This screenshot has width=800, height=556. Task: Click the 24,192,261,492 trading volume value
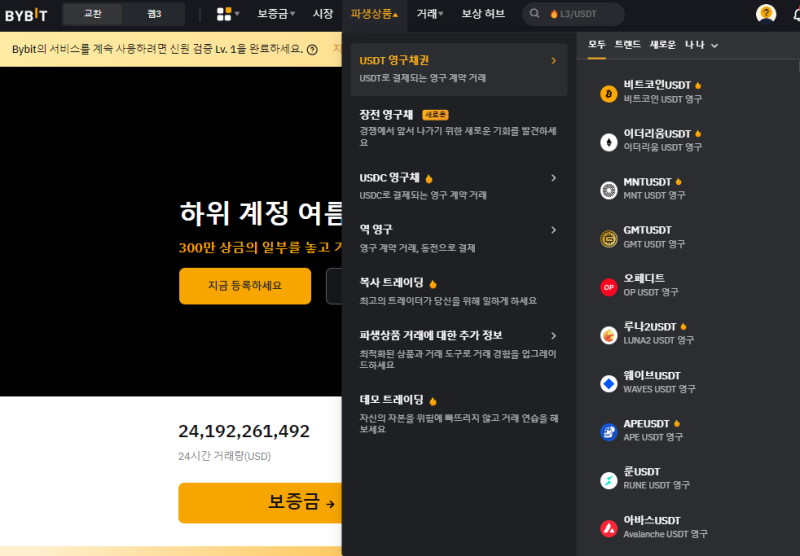click(x=244, y=432)
